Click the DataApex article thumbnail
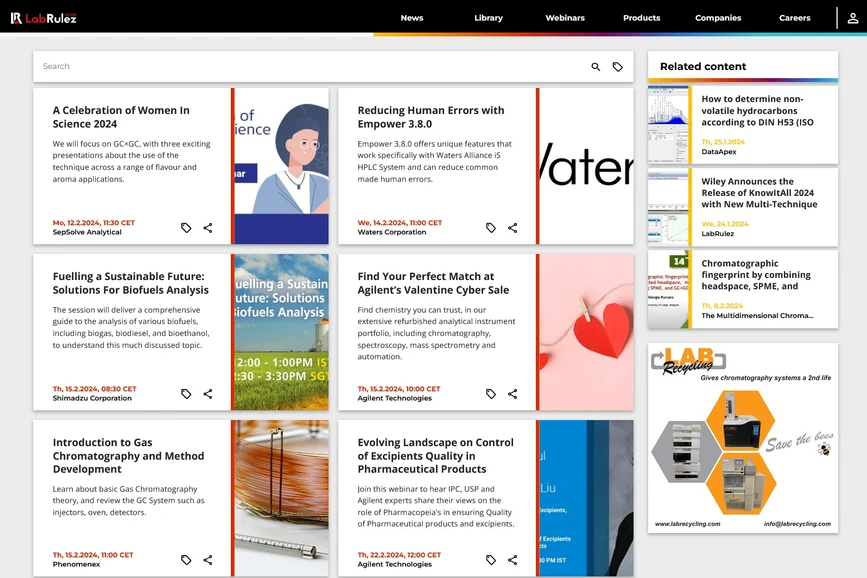The image size is (867, 578). 668,125
